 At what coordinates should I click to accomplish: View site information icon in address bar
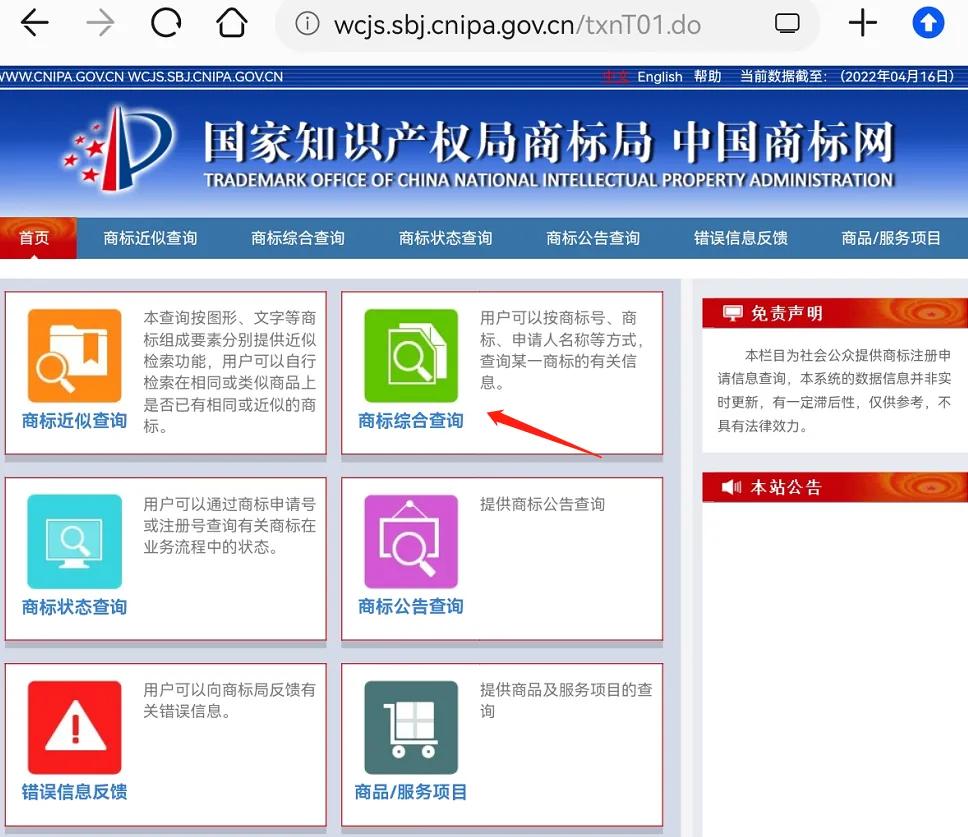307,24
